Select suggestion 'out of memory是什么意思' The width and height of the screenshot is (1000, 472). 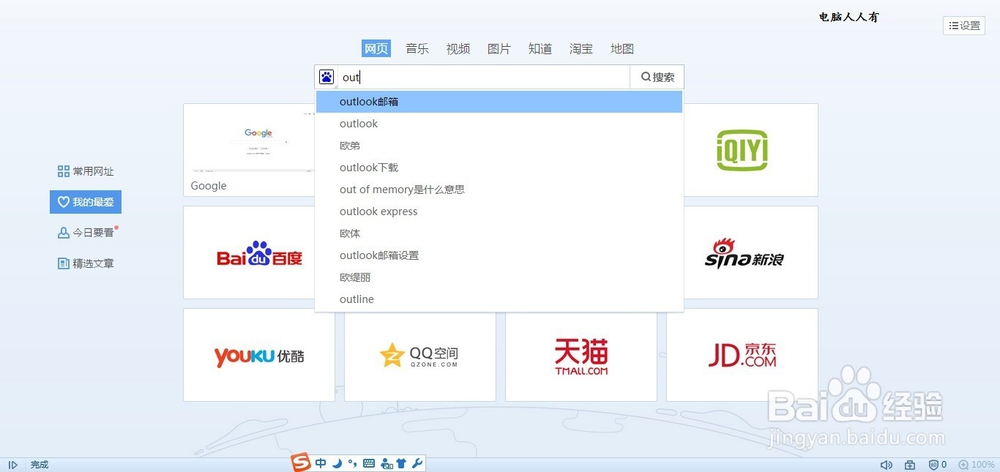(x=499, y=189)
